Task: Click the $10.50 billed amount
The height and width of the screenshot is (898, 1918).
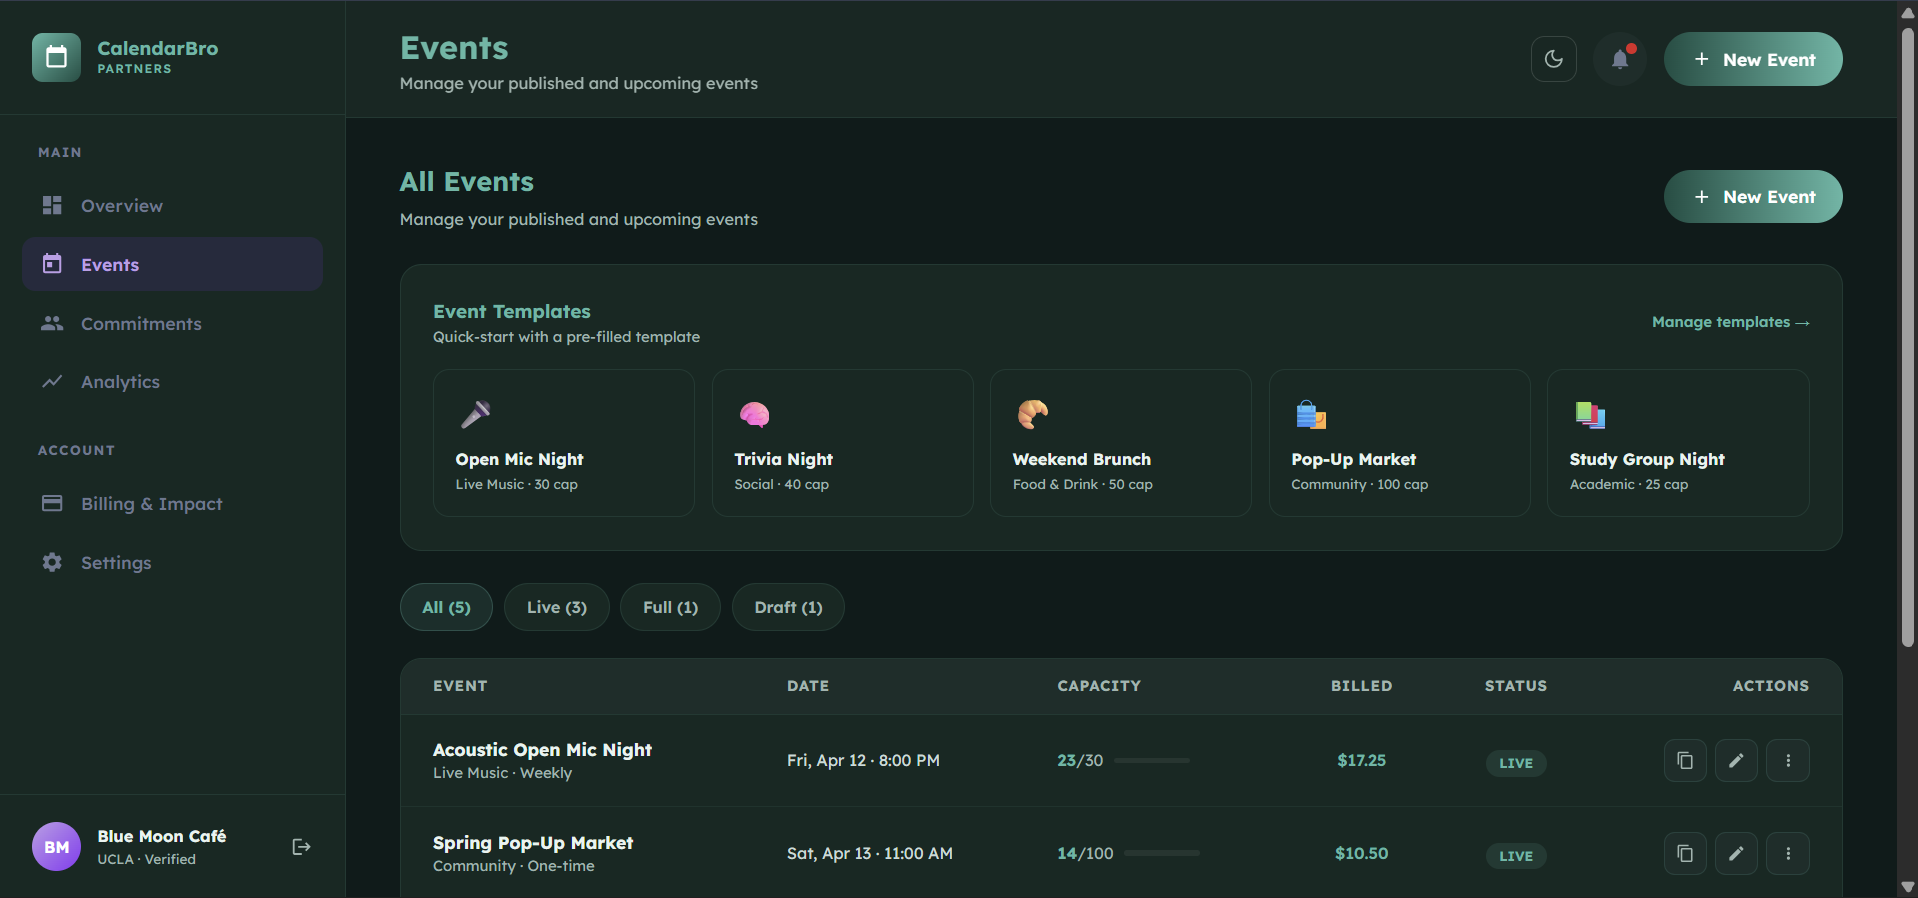Action: click(x=1361, y=853)
